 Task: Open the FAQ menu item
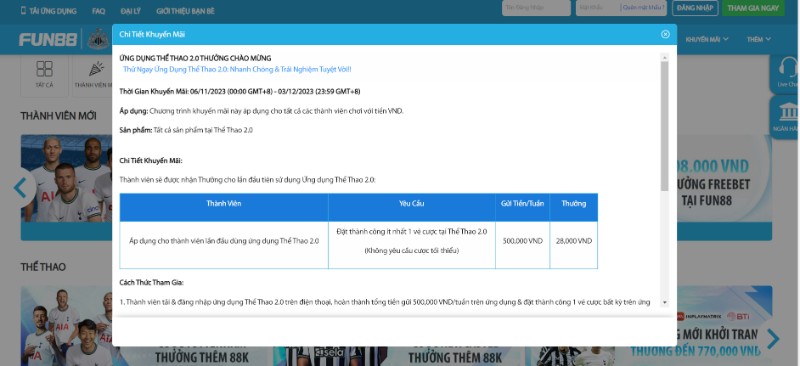pyautogui.click(x=98, y=11)
